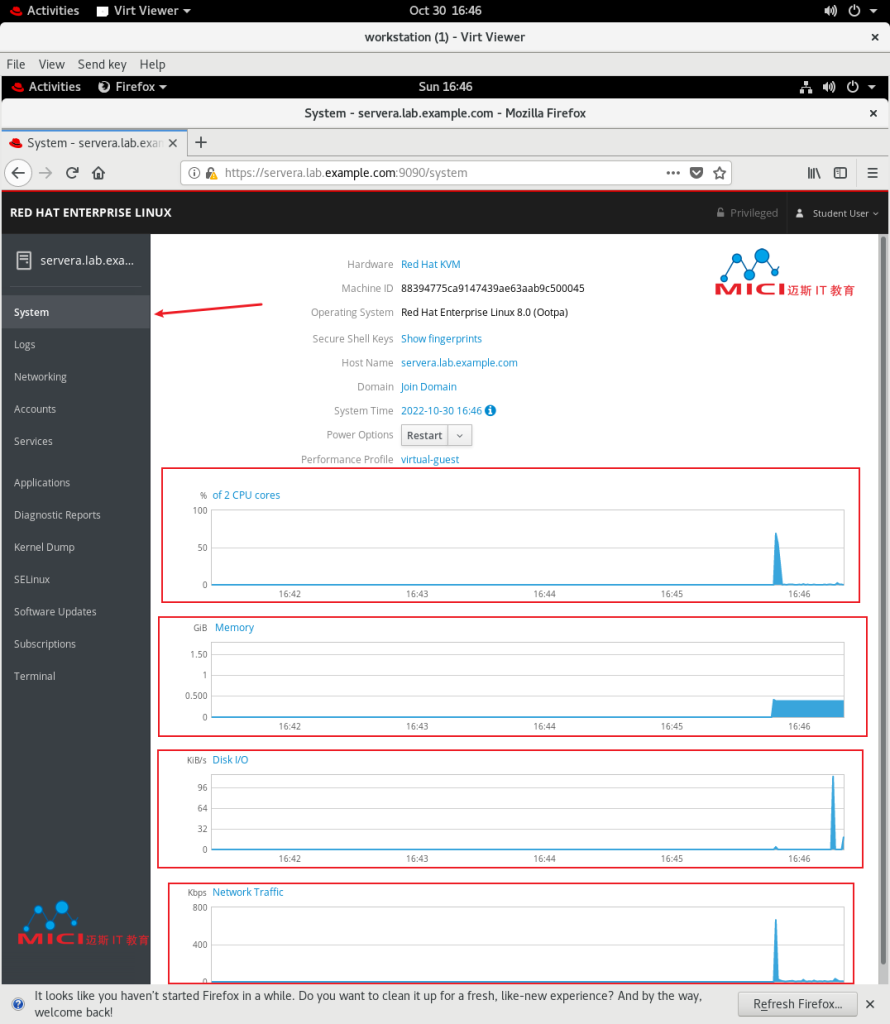Open Firefox home page icon
Image resolution: width=890 pixels, height=1024 pixels.
click(x=99, y=173)
